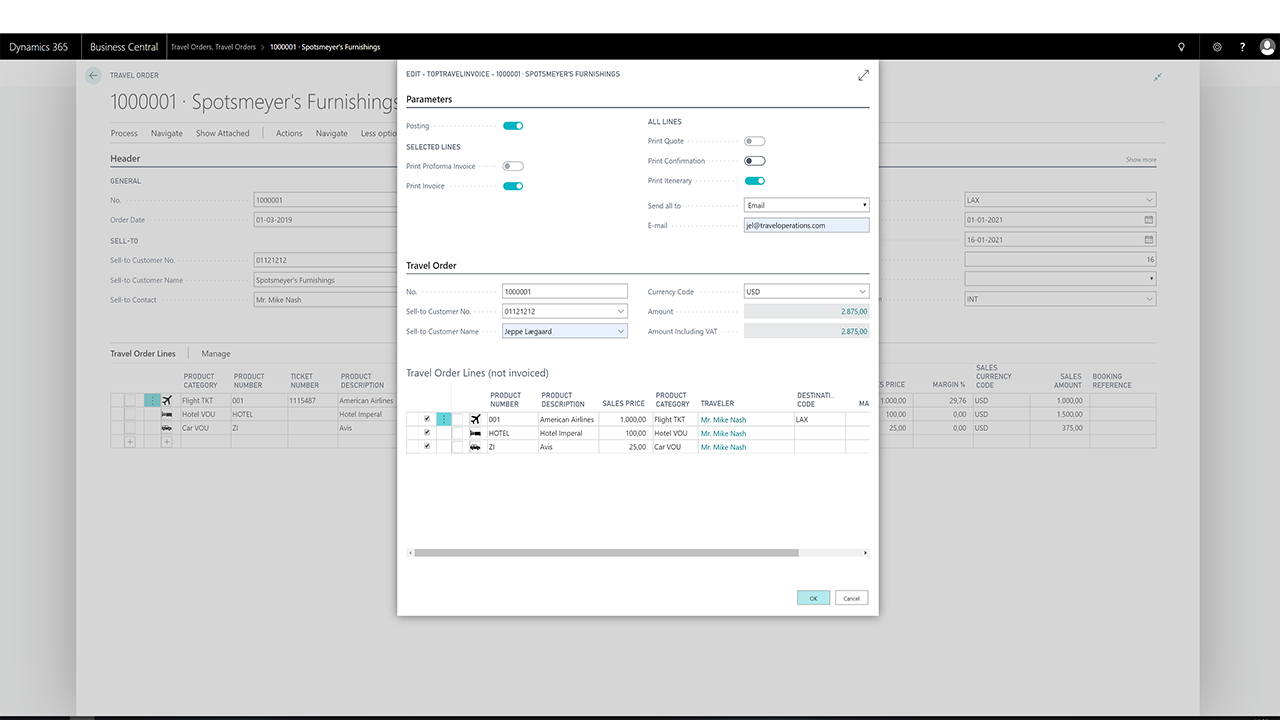Enable Print Proforma Invoice switch

tap(513, 166)
